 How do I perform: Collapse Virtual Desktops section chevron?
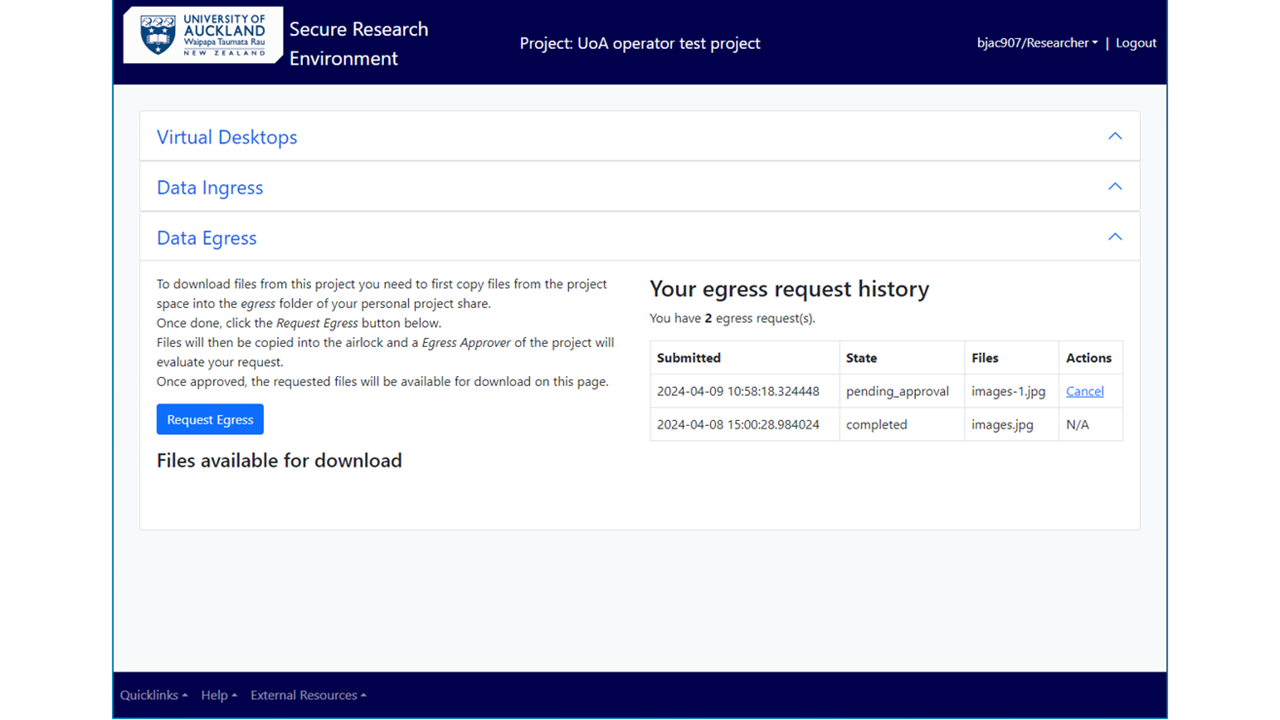point(1115,136)
